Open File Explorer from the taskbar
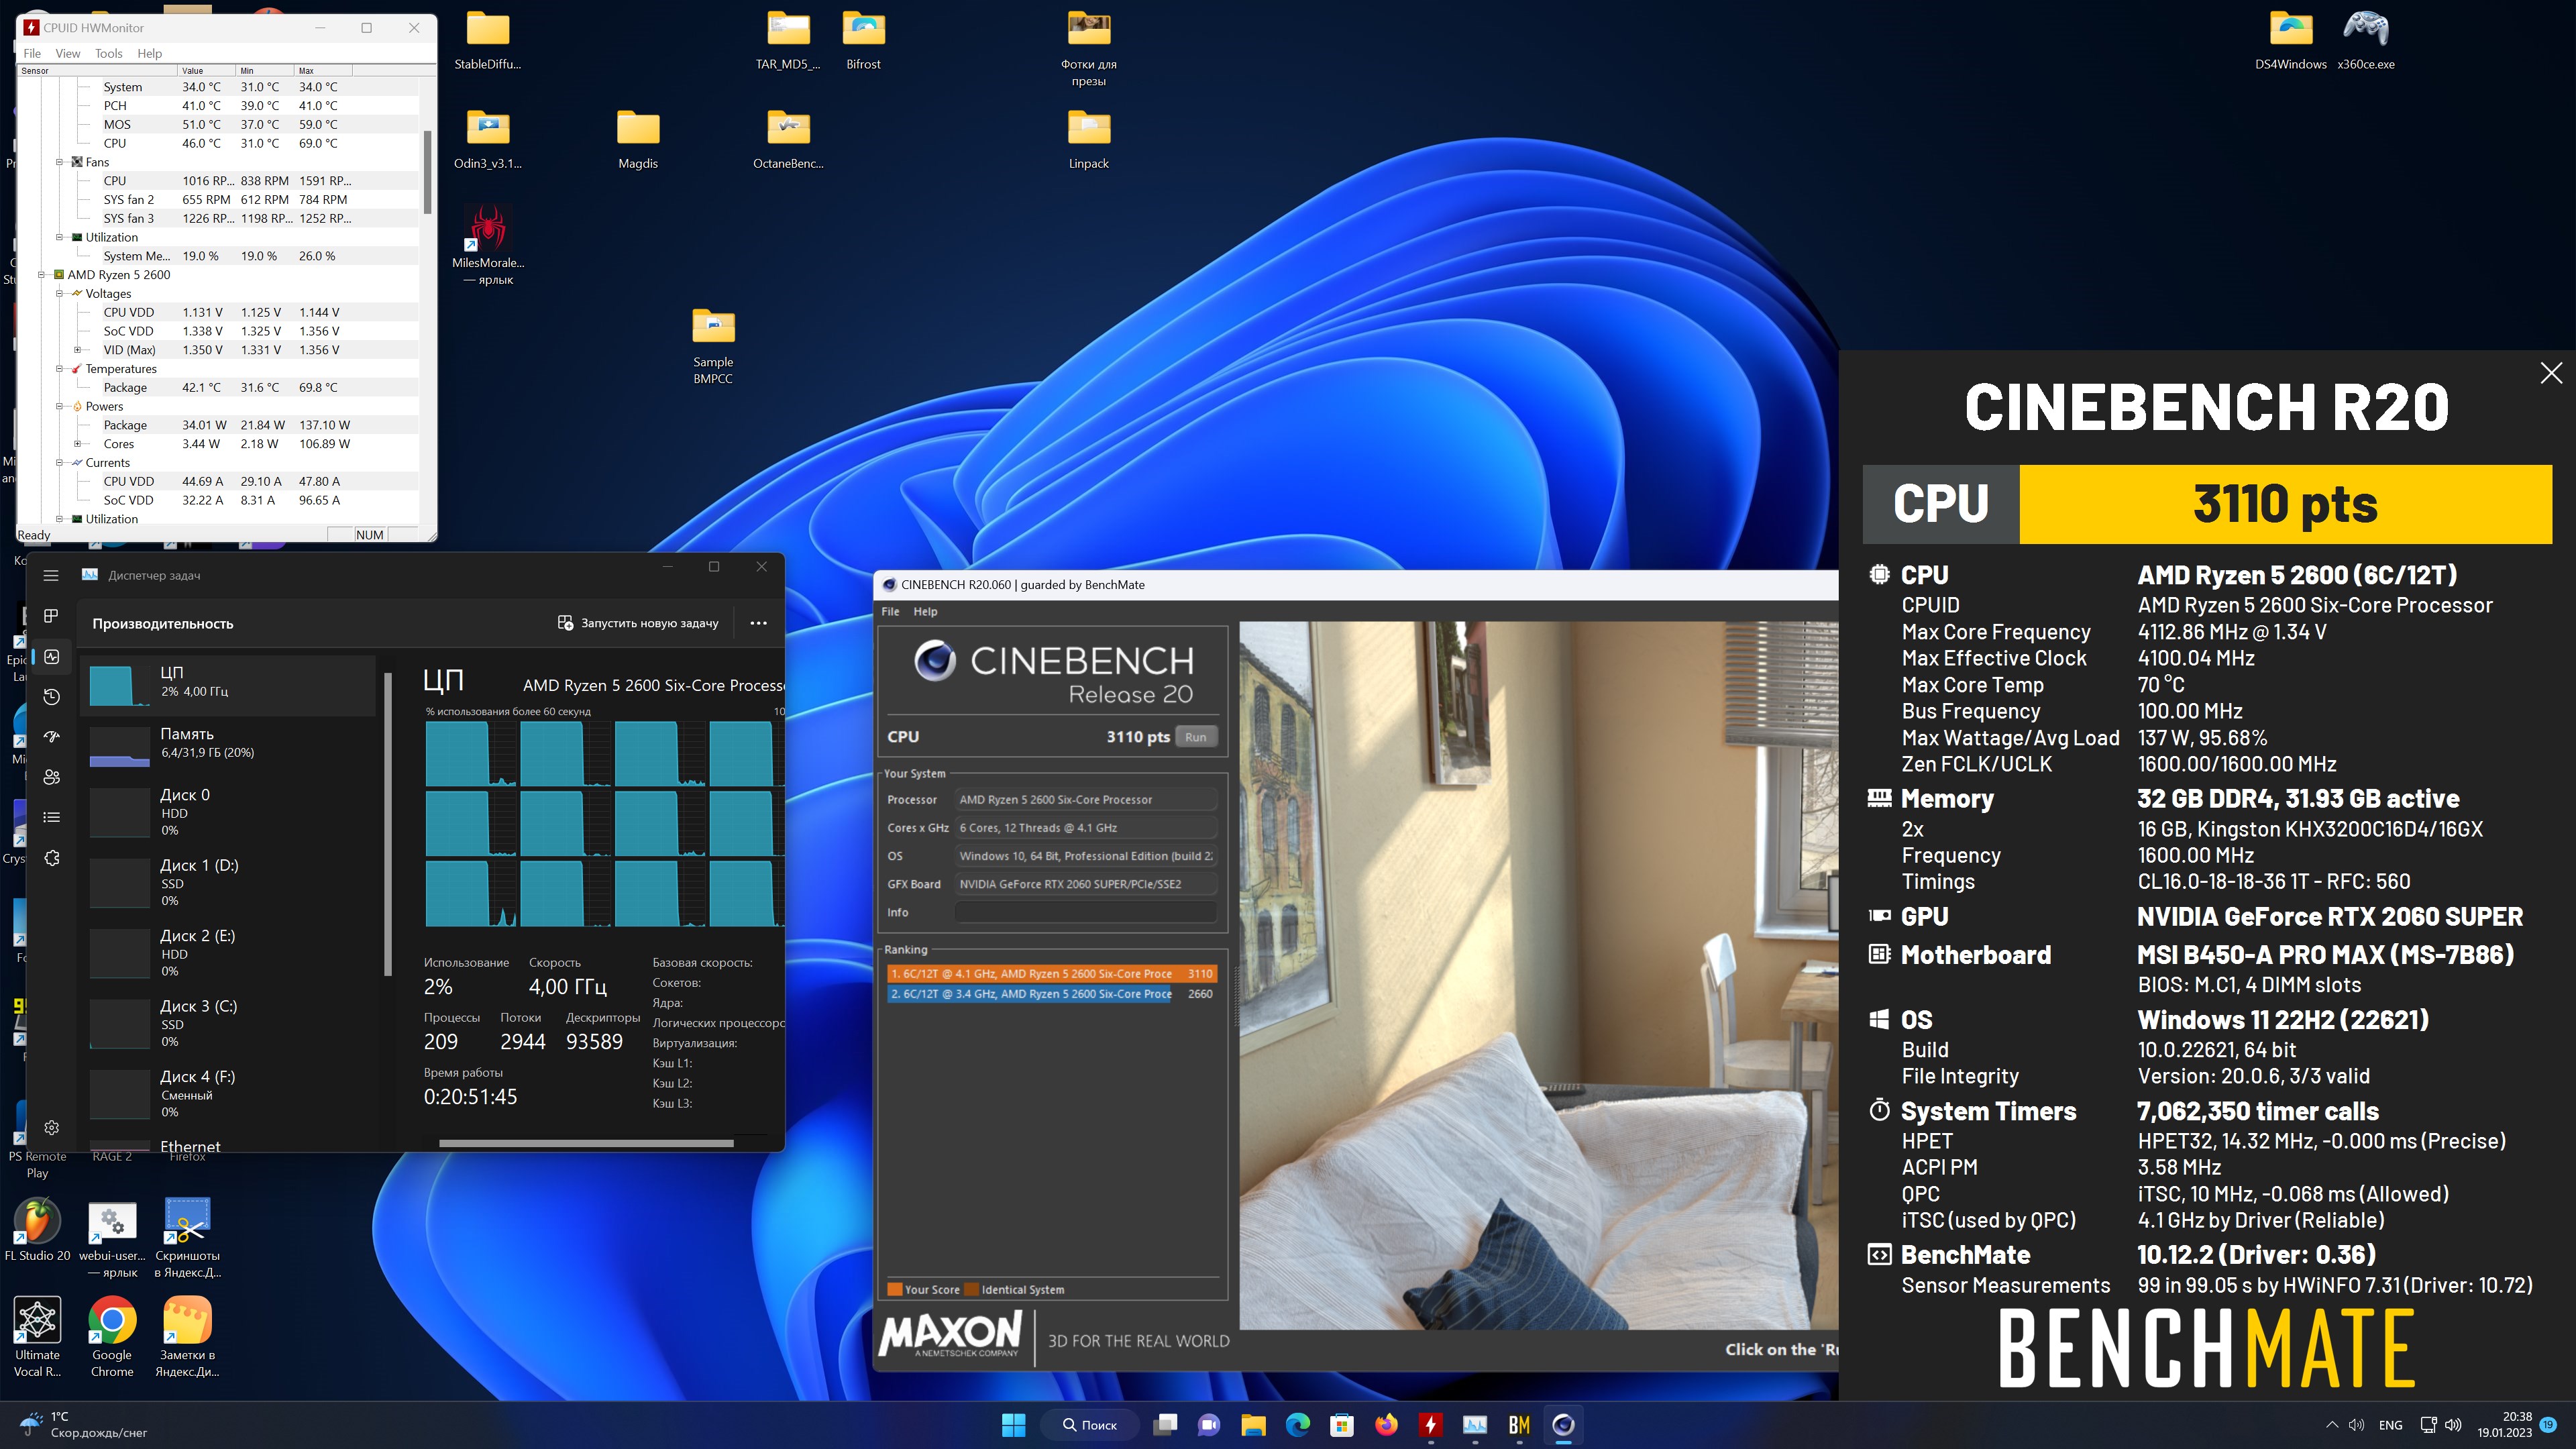 (x=1253, y=1425)
